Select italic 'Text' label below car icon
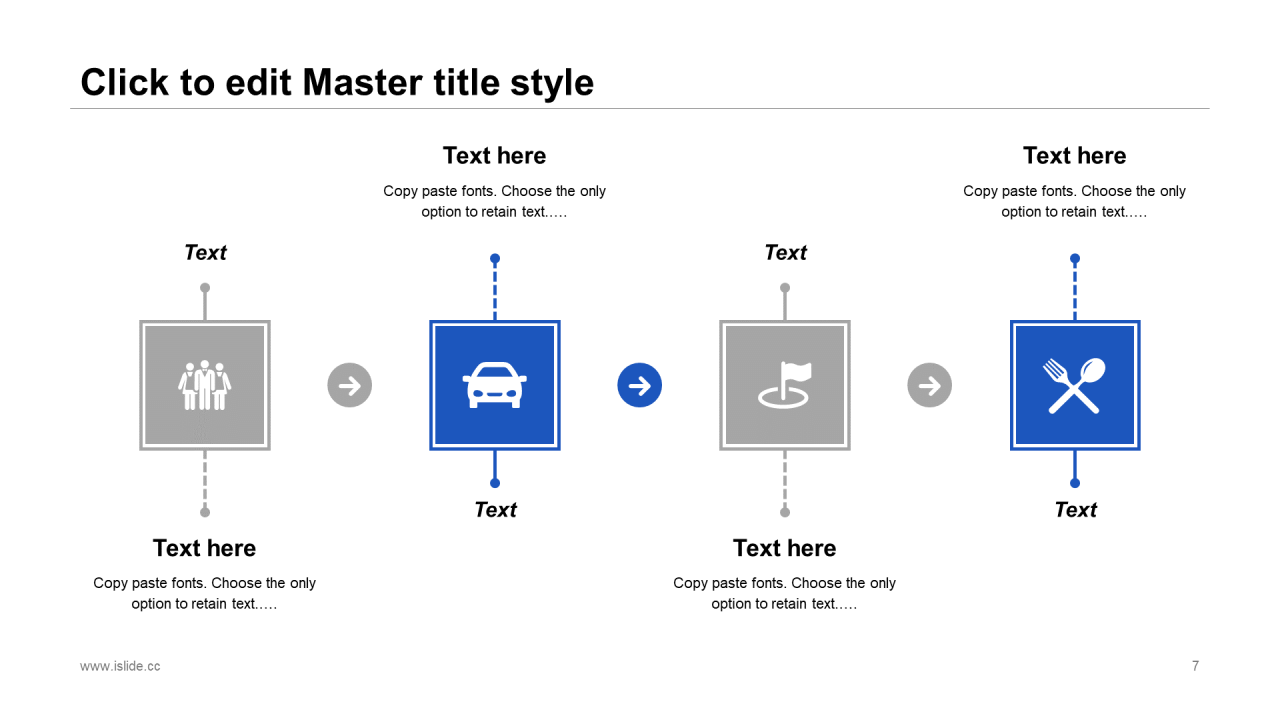Image resolution: width=1280 pixels, height=720 pixels. pos(495,509)
